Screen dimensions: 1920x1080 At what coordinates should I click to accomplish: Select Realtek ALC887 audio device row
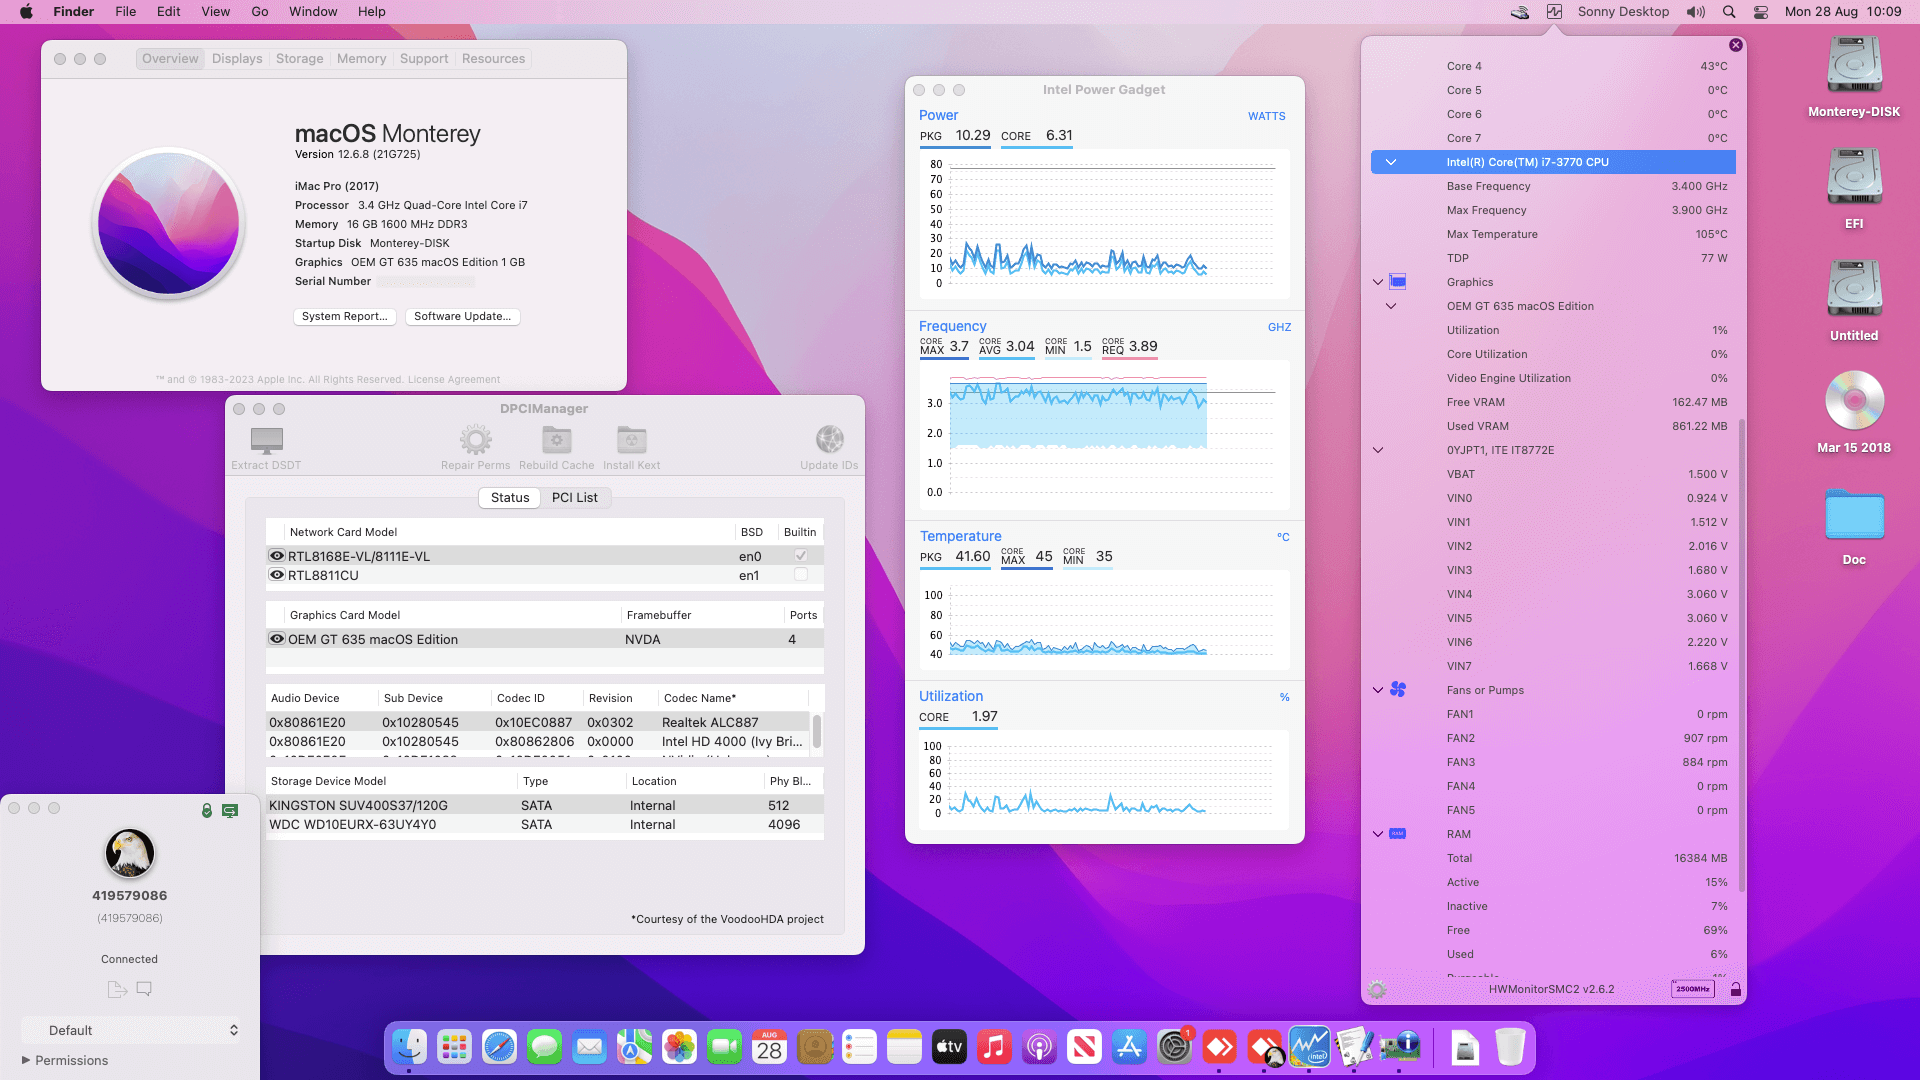(x=538, y=722)
